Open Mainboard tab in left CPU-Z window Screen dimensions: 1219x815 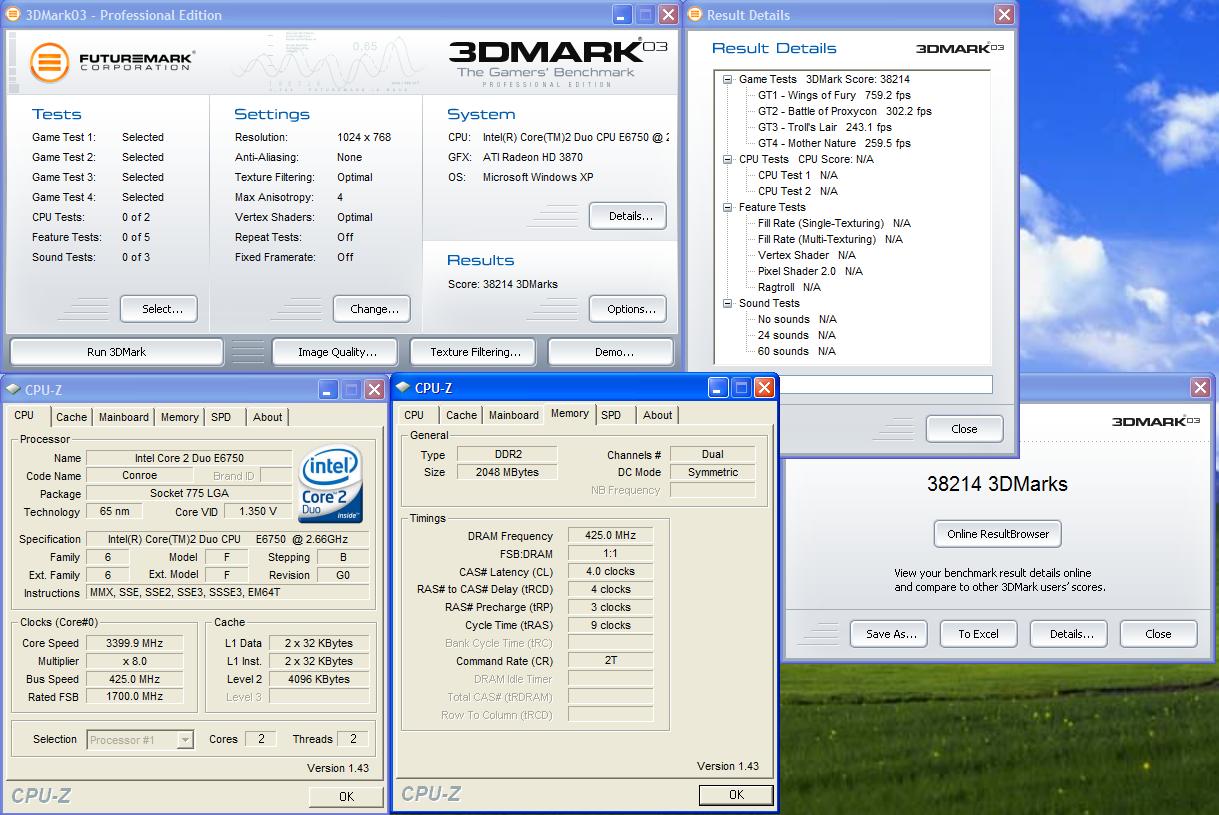pyautogui.click(x=124, y=417)
